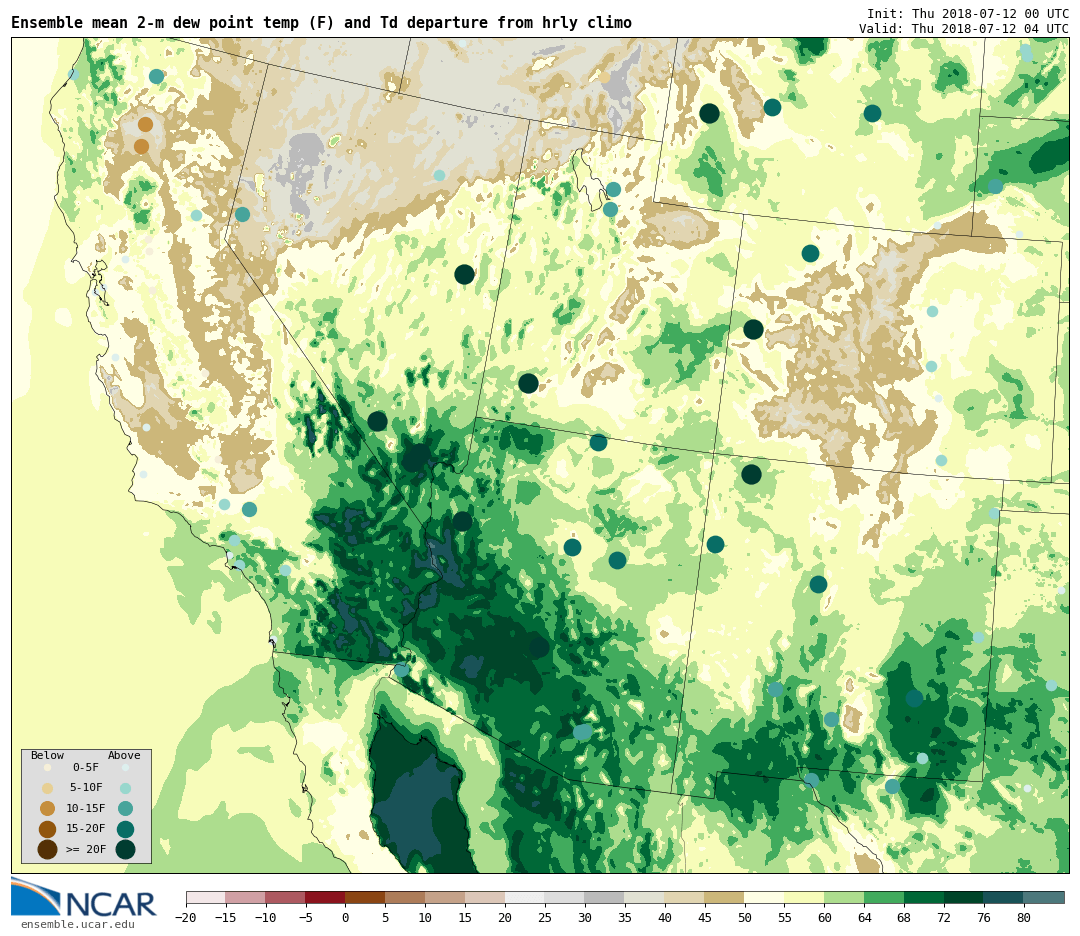Click the 'Ensemble mean 2-m dew point' title
The image size is (1080, 936).
[x=321, y=23]
